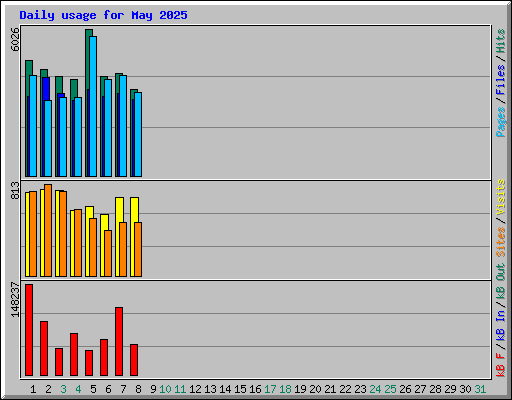The width and height of the screenshot is (512, 400).
Task: Click day label 6 on the x-axis
Action: coord(108,389)
